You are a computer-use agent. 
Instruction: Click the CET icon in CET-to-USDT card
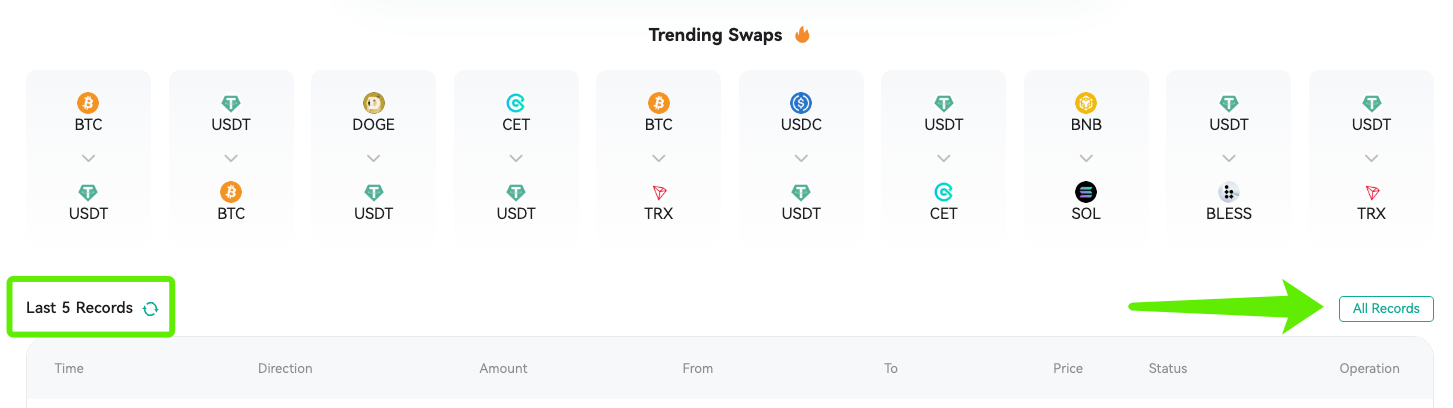pyautogui.click(x=516, y=103)
